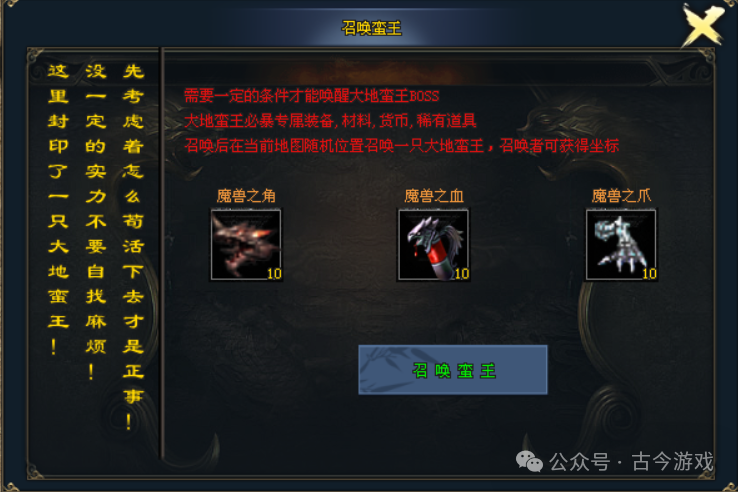Click the 魔兽之角 dragon head item icon
Image resolution: width=738 pixels, height=492 pixels.
(x=246, y=245)
